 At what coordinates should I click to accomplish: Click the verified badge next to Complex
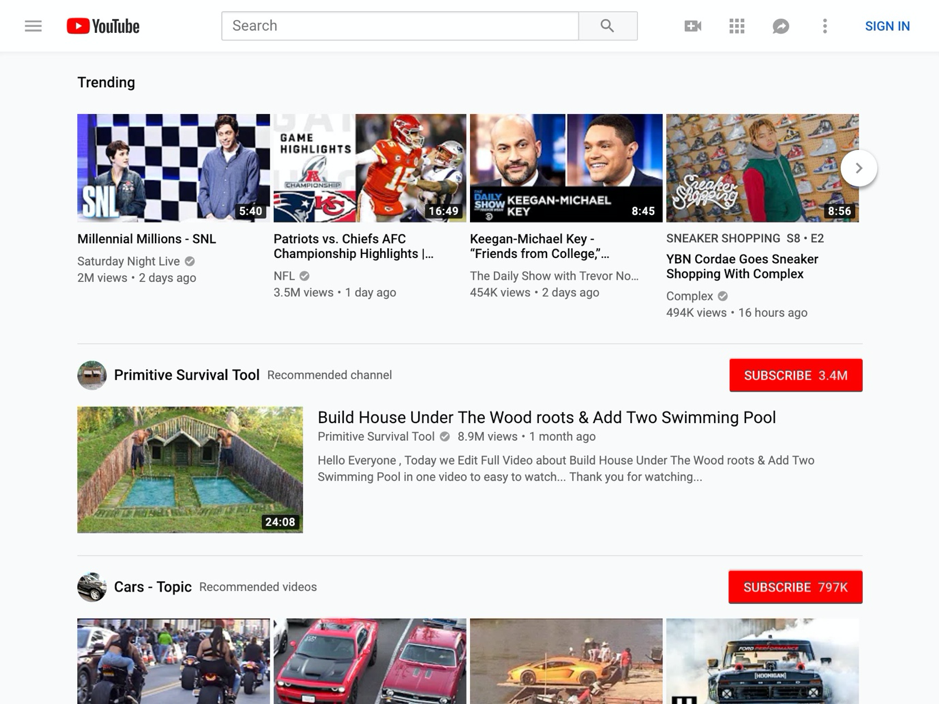(723, 296)
